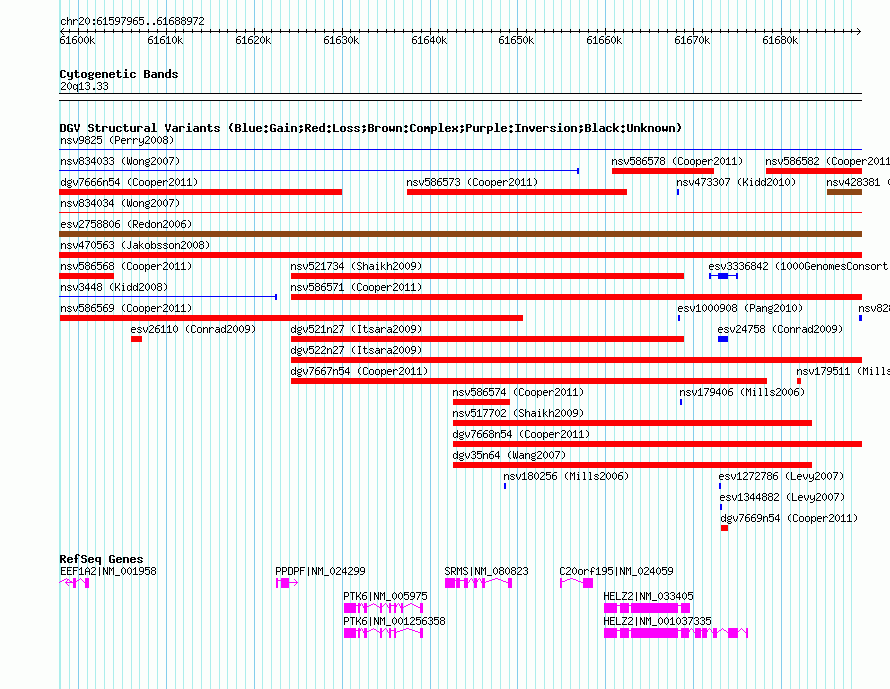Click the dgv521n27 (Itsara2009) red bar
This screenshot has height=689, width=890.
[x=488, y=339]
